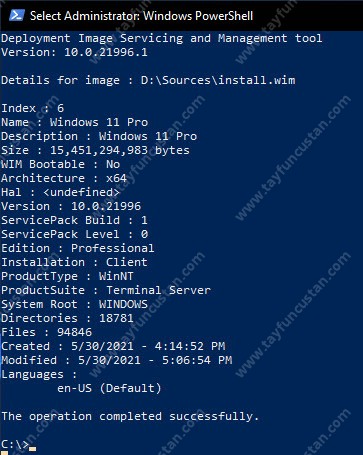363x455 pixels.
Task: Click the DISM 'Version: 10.0.21996.1' line
Action: (74, 52)
